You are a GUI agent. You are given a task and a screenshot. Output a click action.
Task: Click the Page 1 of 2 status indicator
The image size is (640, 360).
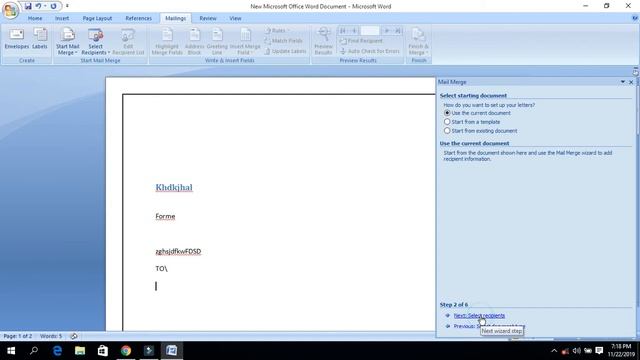coord(18,336)
